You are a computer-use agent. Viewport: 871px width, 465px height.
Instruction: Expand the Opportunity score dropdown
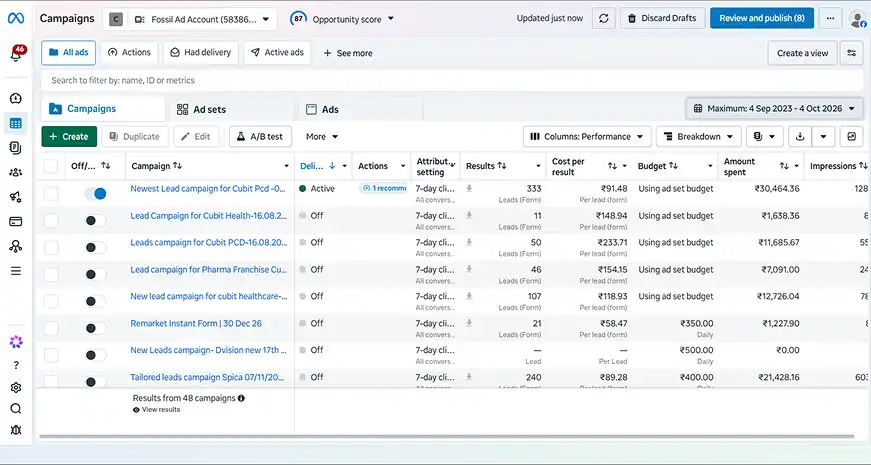click(342, 19)
